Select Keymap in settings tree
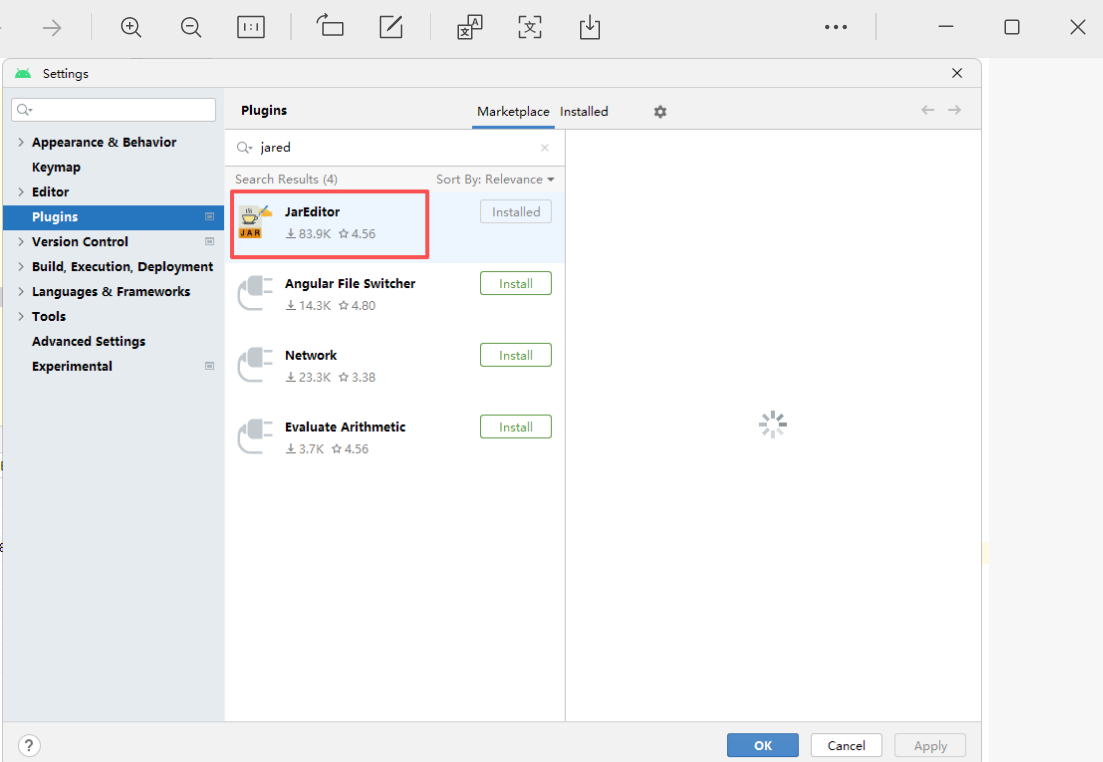Viewport: 1103px width, 762px height. pyautogui.click(x=56, y=167)
